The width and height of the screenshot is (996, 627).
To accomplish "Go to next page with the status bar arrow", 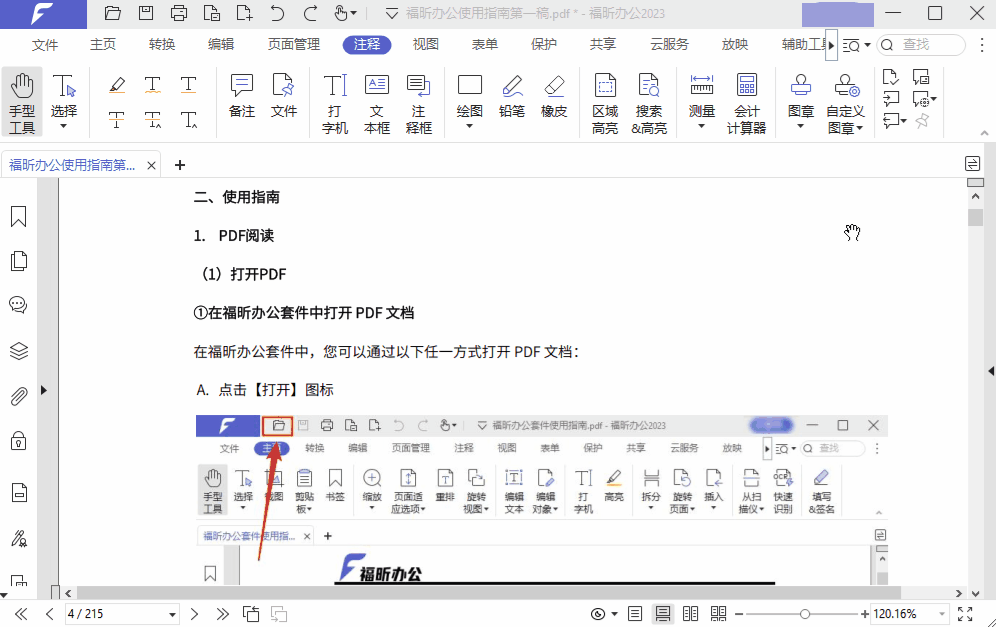I will coord(194,613).
